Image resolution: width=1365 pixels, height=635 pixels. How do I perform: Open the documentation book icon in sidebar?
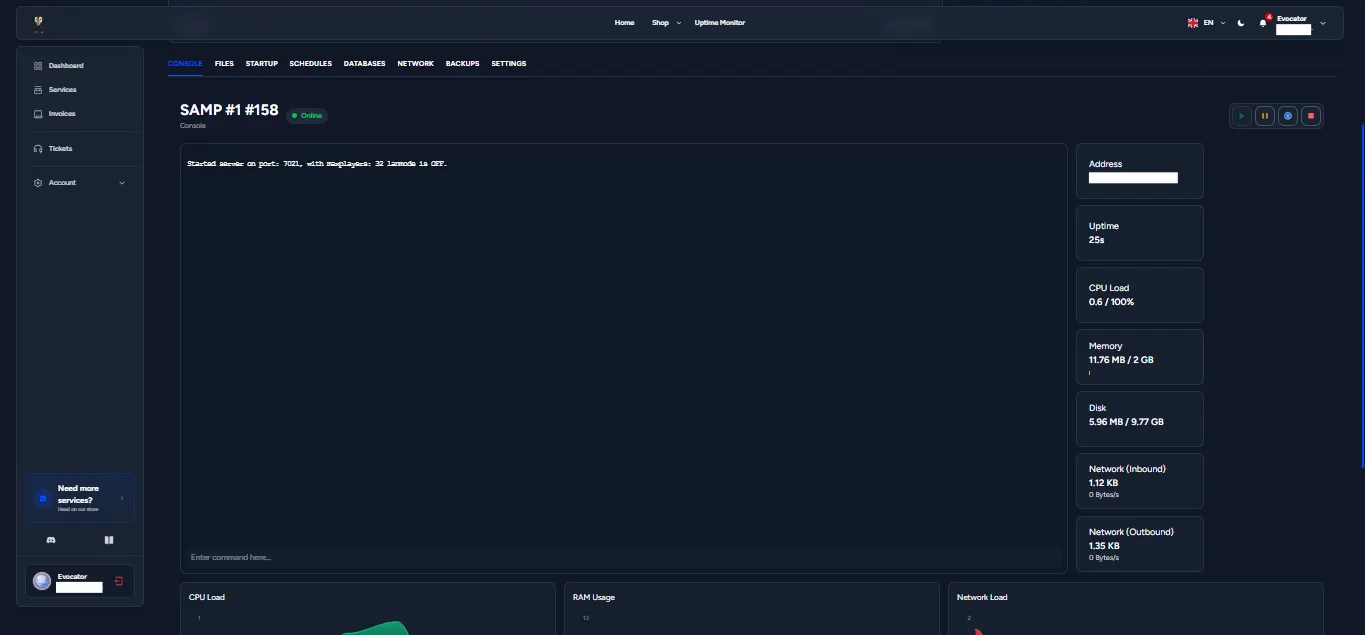pyautogui.click(x=109, y=540)
